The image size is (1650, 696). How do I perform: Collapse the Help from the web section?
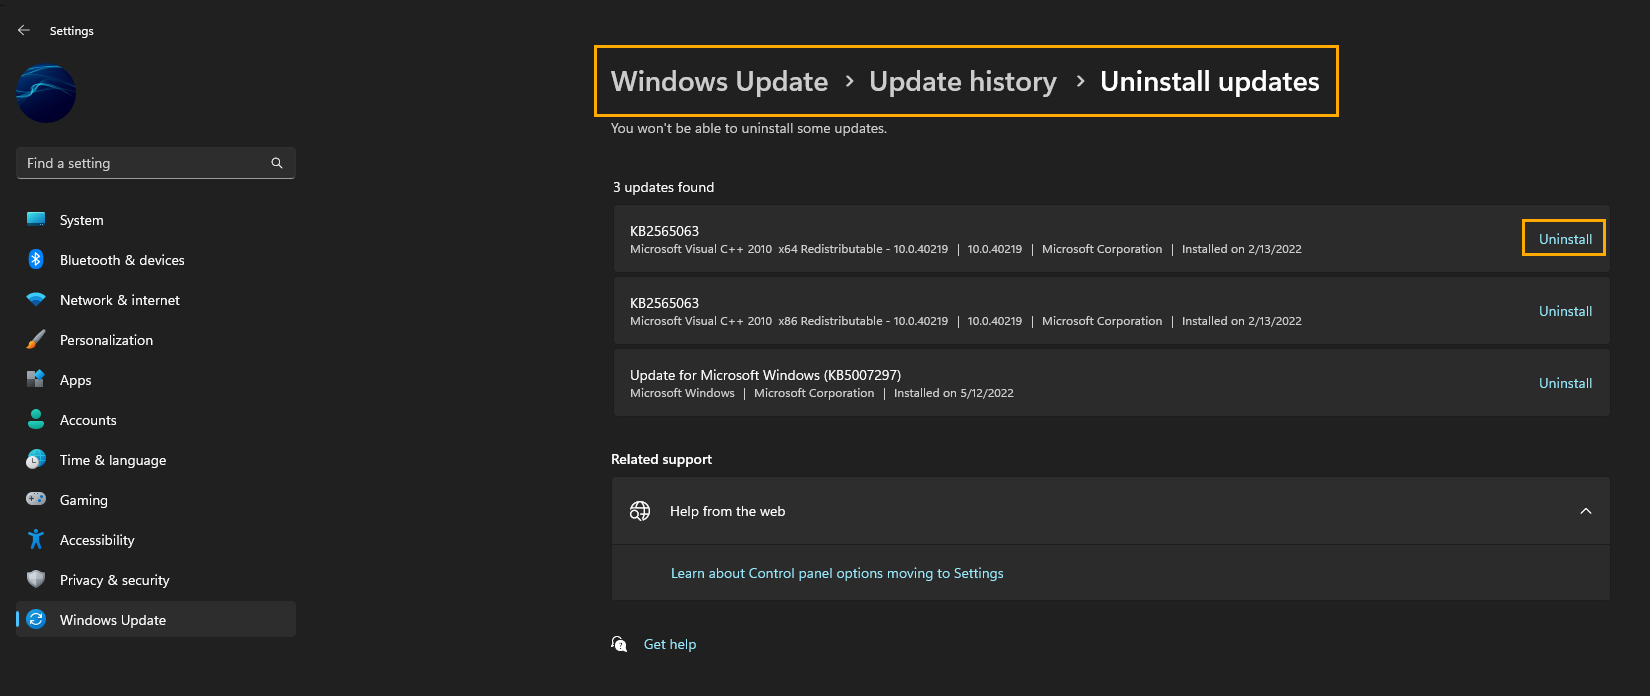1586,511
